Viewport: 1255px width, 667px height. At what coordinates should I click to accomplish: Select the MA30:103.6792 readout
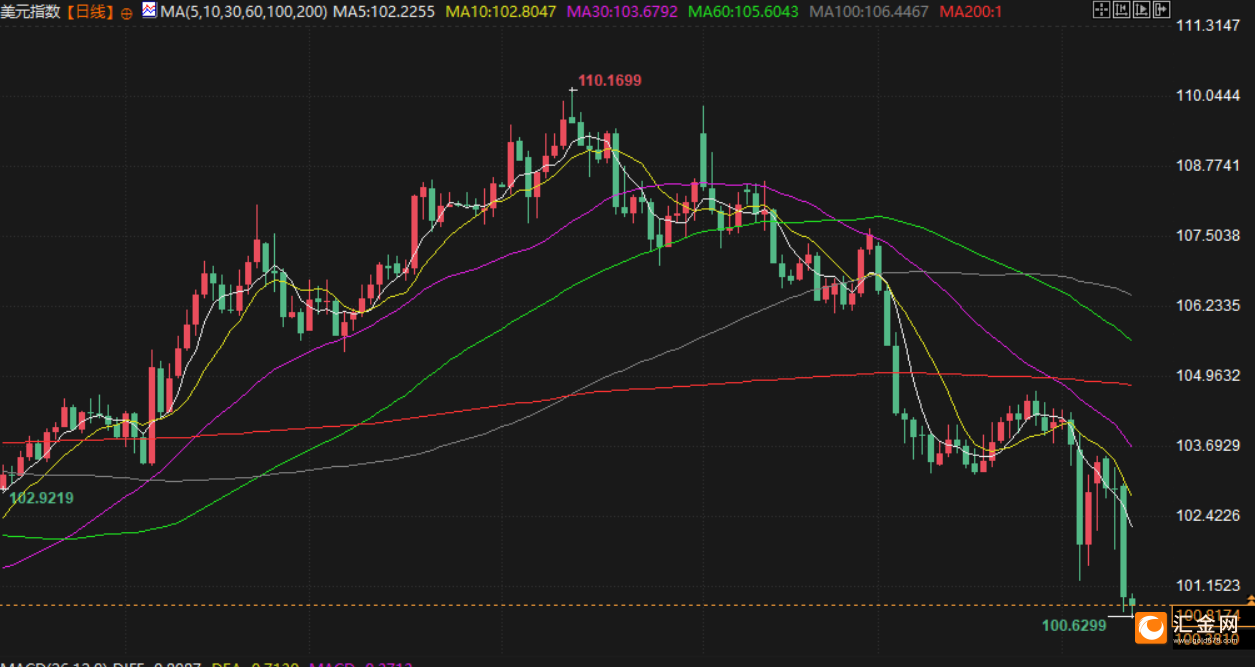(x=622, y=13)
